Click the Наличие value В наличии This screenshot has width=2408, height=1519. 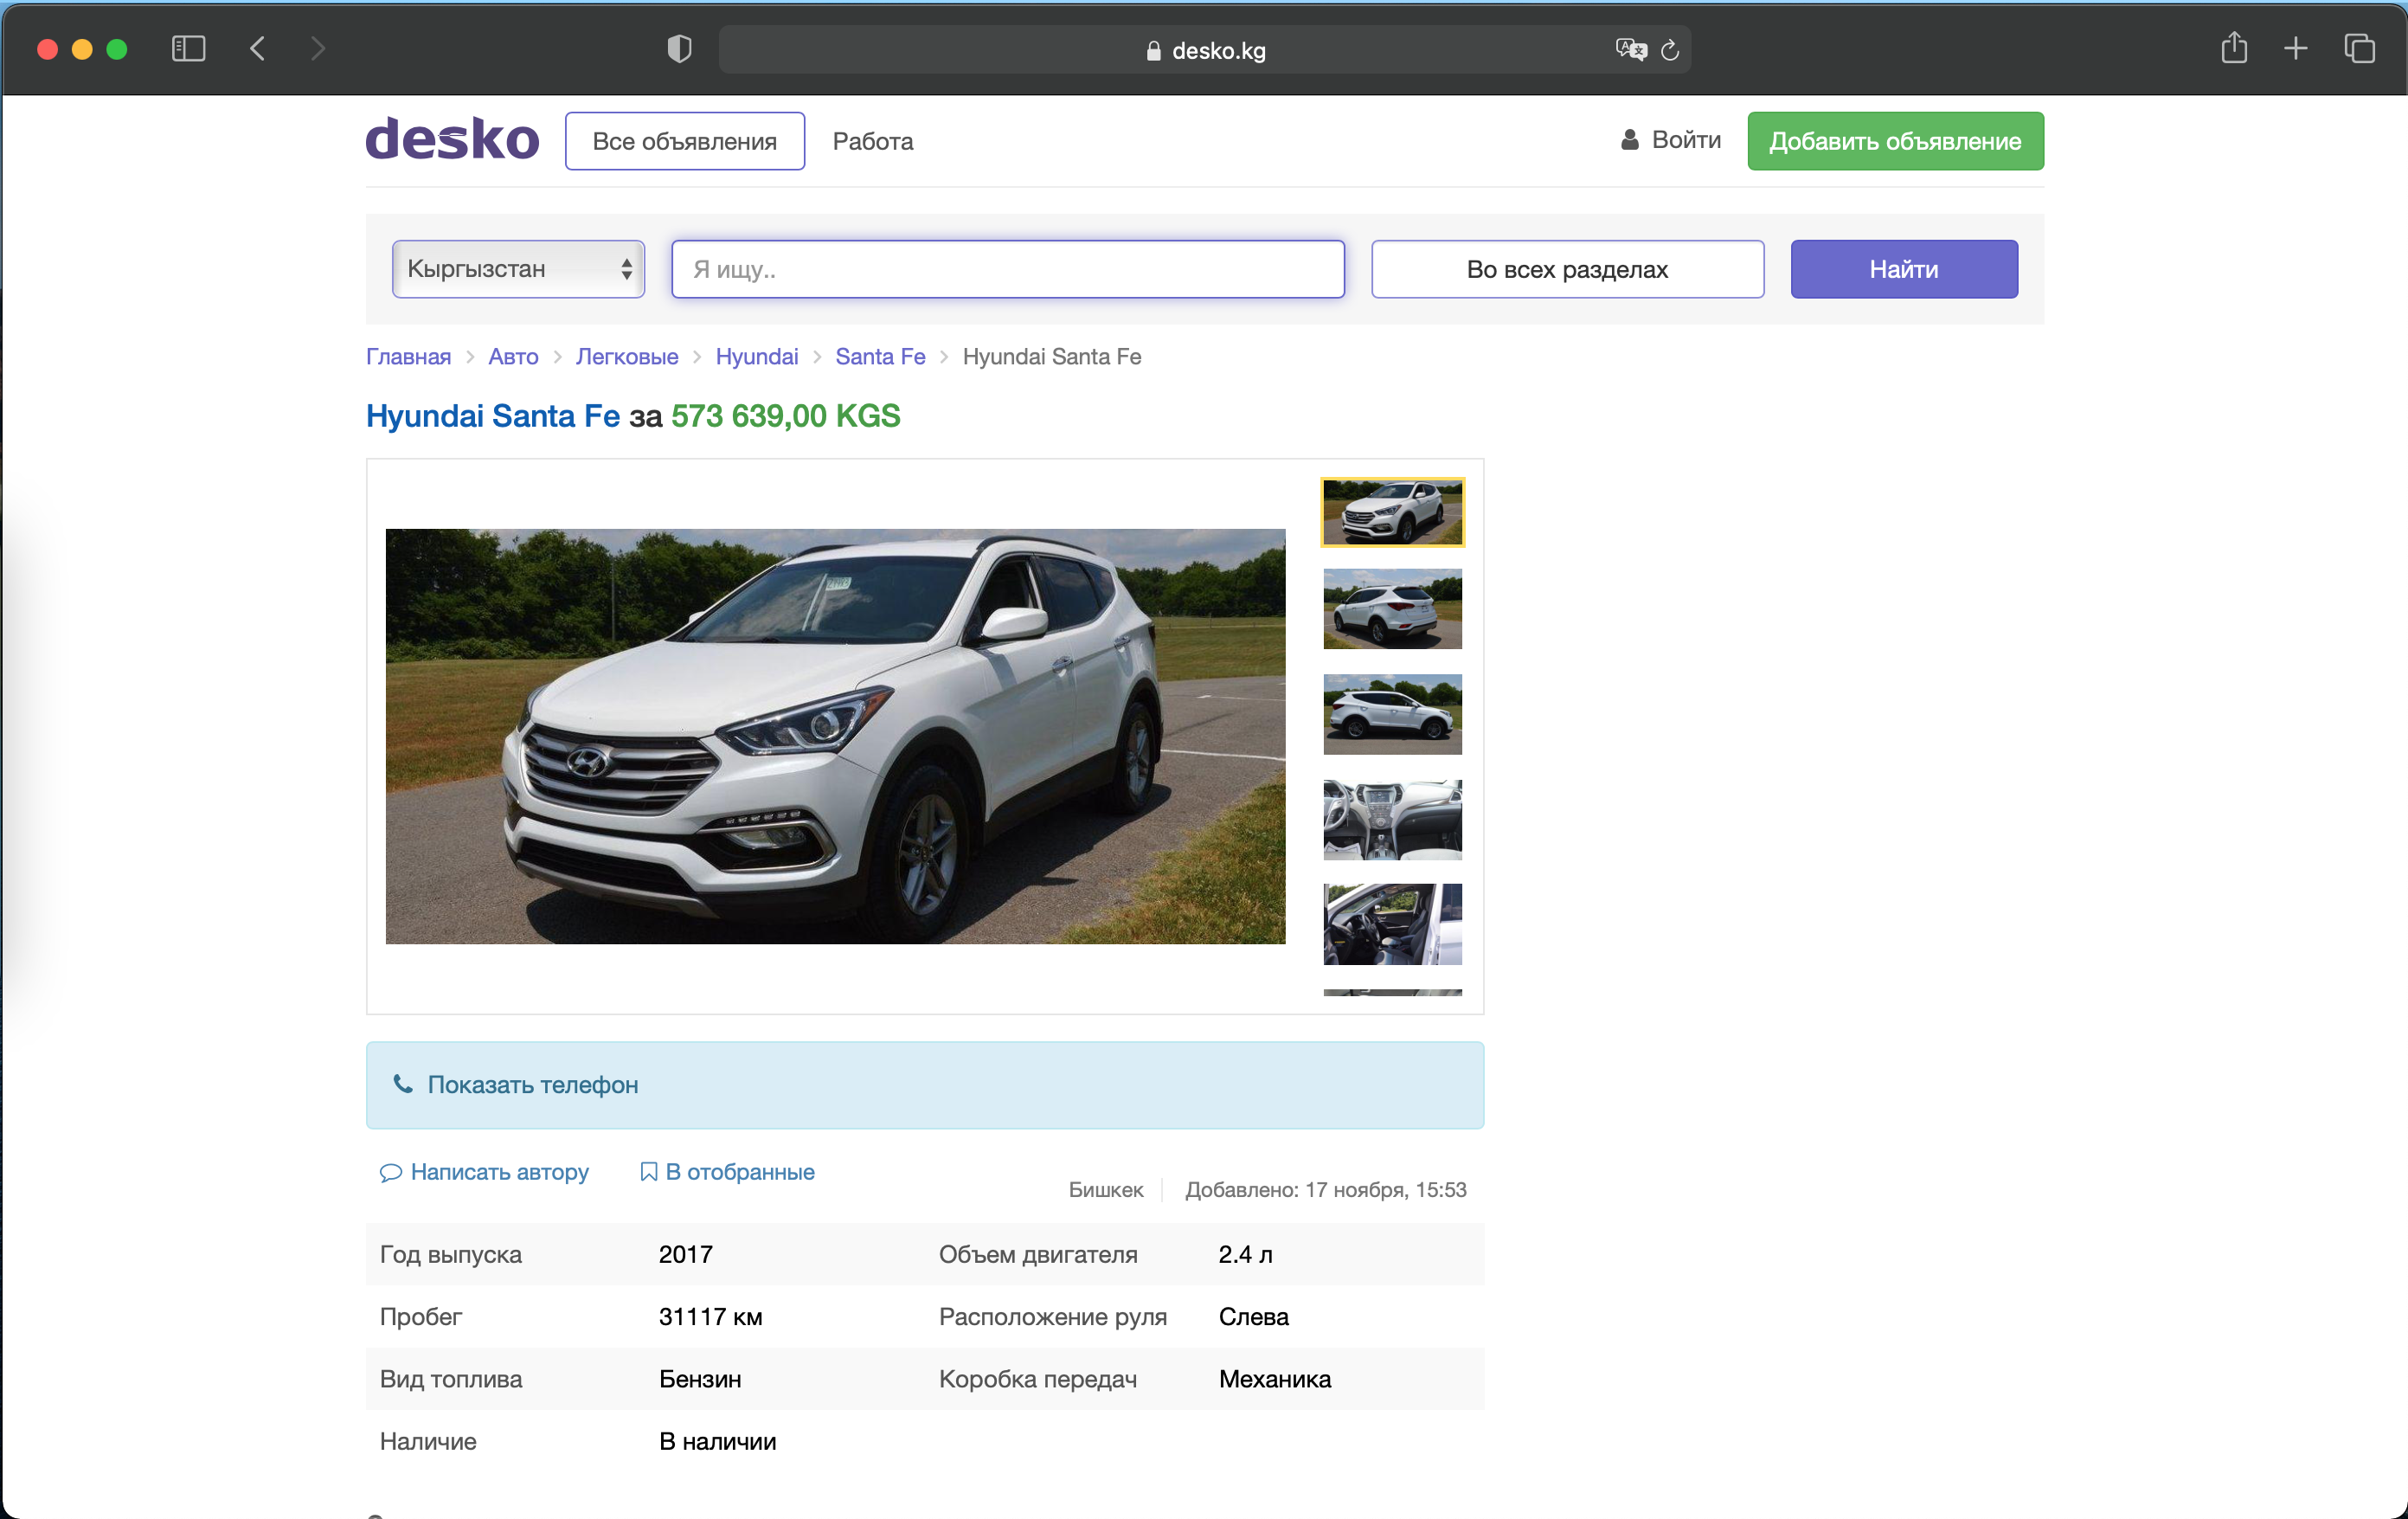718,1441
